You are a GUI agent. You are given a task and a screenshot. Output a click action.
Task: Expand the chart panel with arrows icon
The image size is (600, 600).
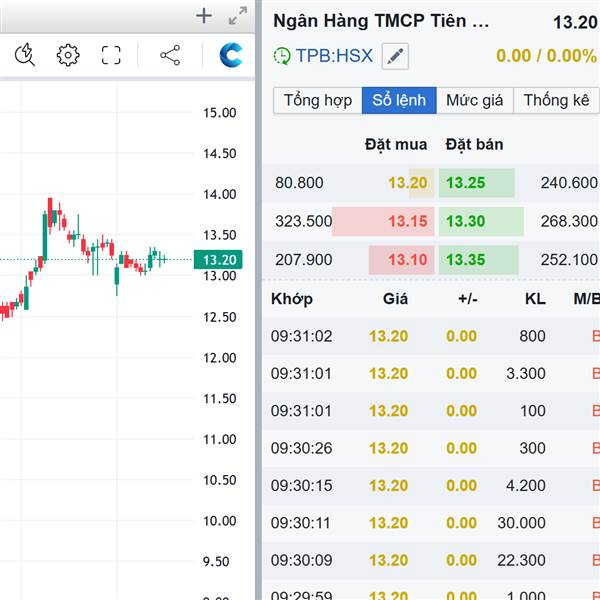click(x=238, y=16)
